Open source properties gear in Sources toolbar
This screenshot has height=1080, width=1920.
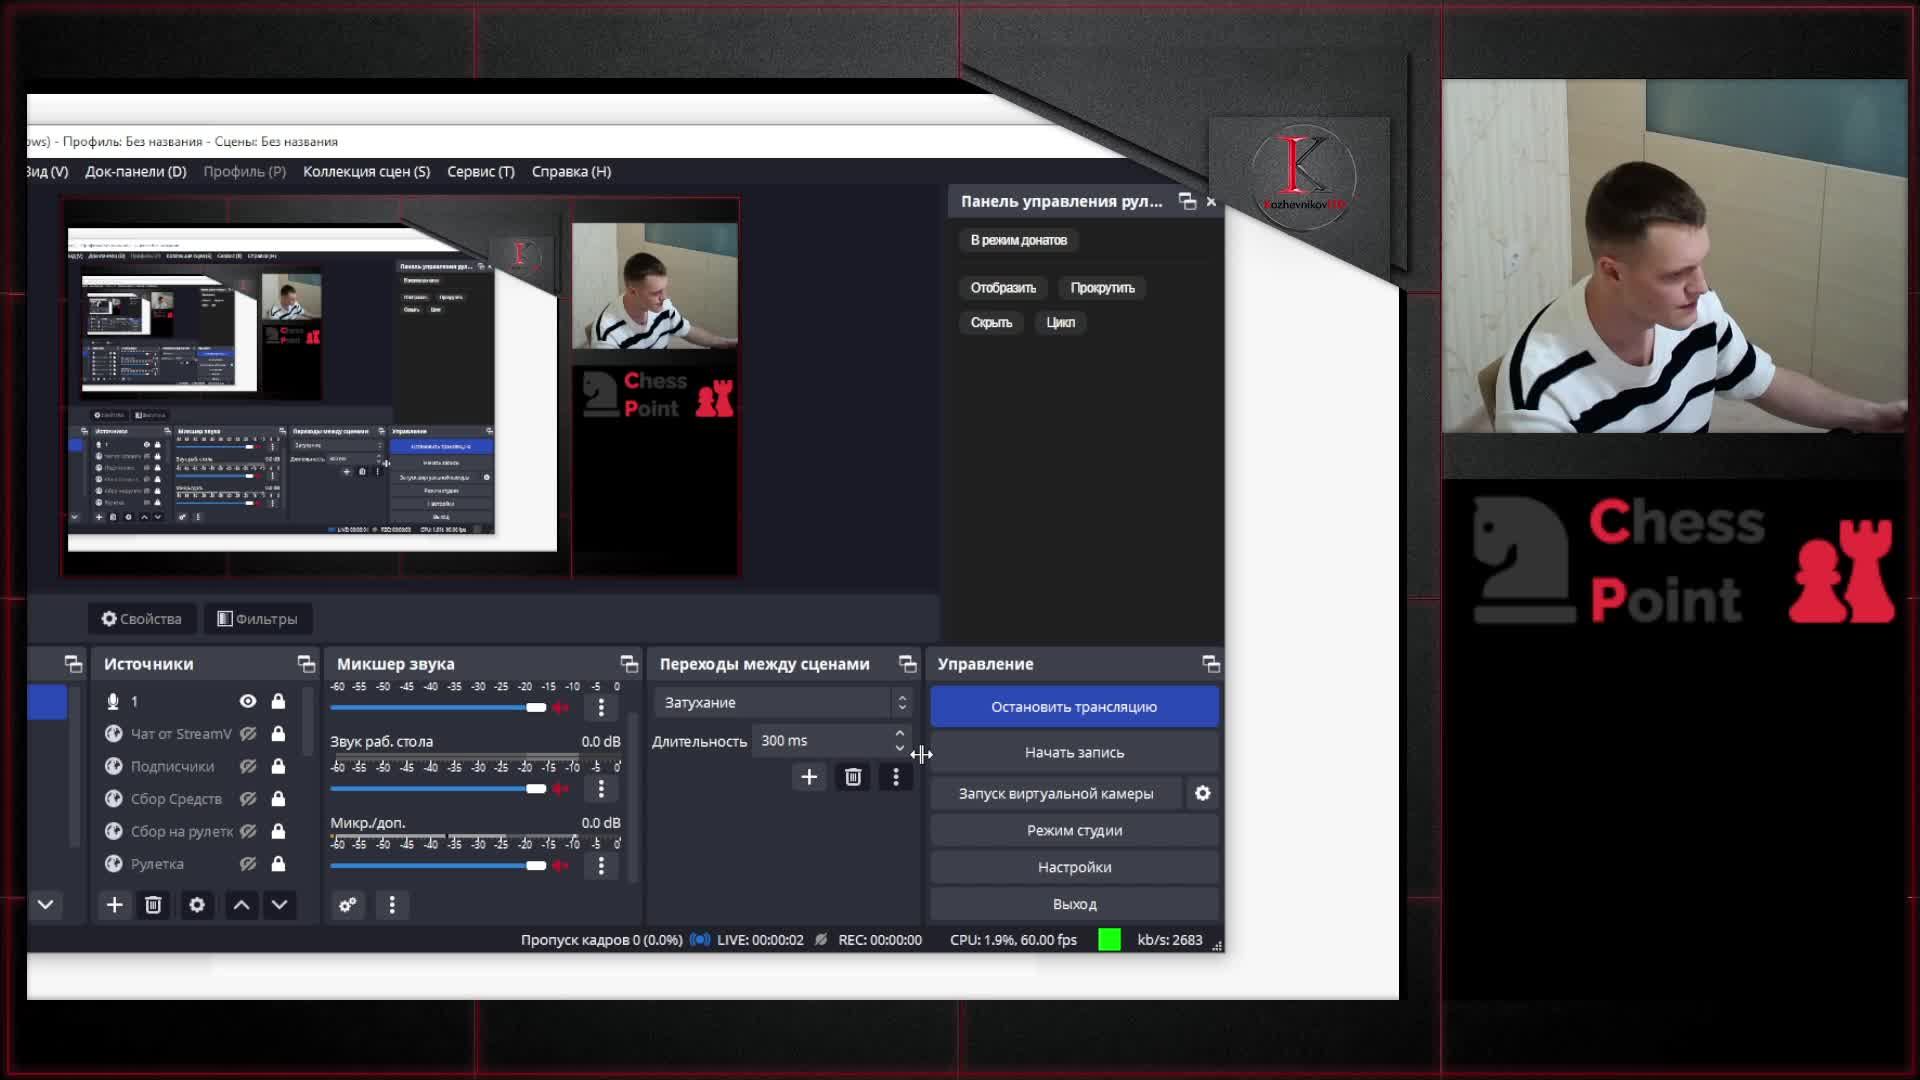(x=197, y=905)
